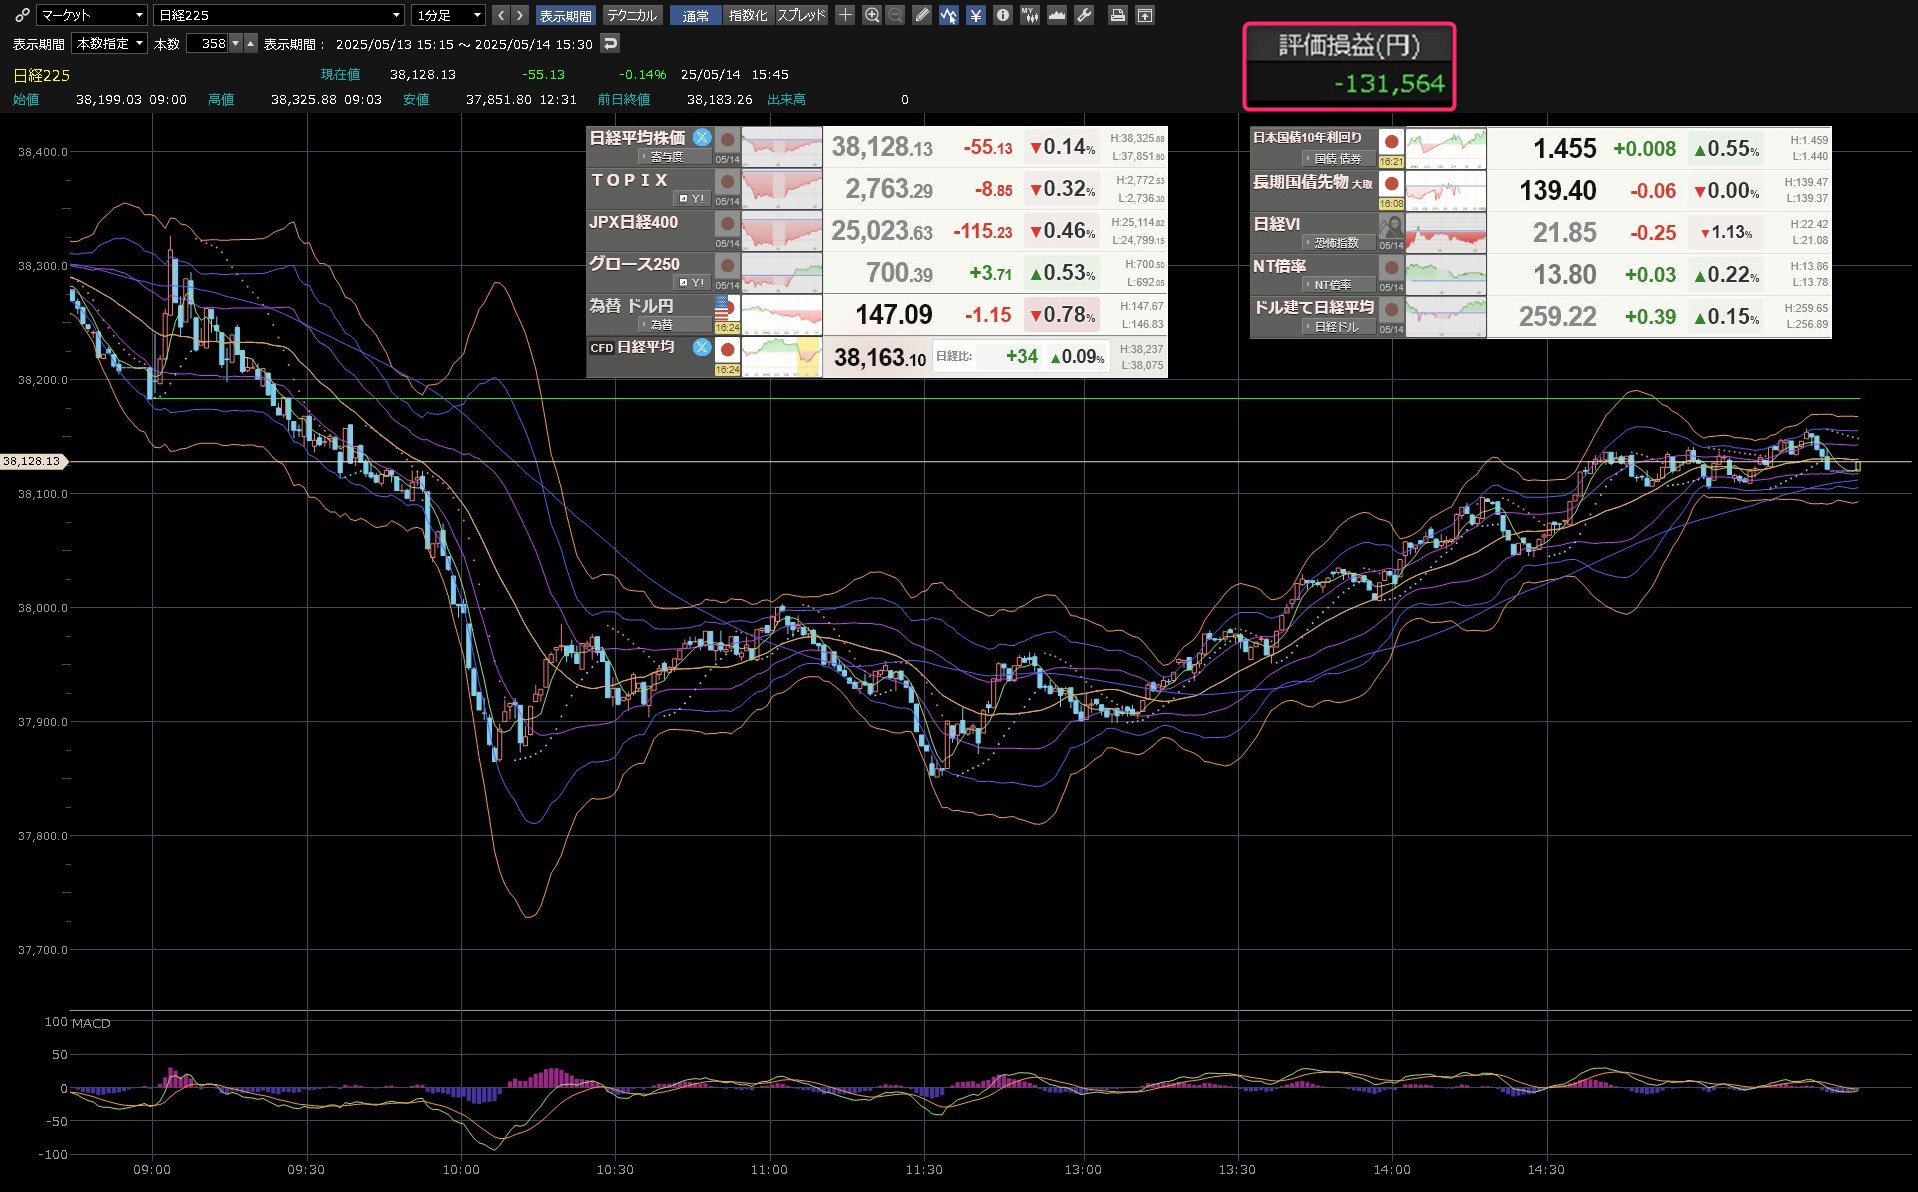This screenshot has width=1918, height=1192.
Task: Open the 本数指定 period type dropdown
Action: tap(110, 43)
